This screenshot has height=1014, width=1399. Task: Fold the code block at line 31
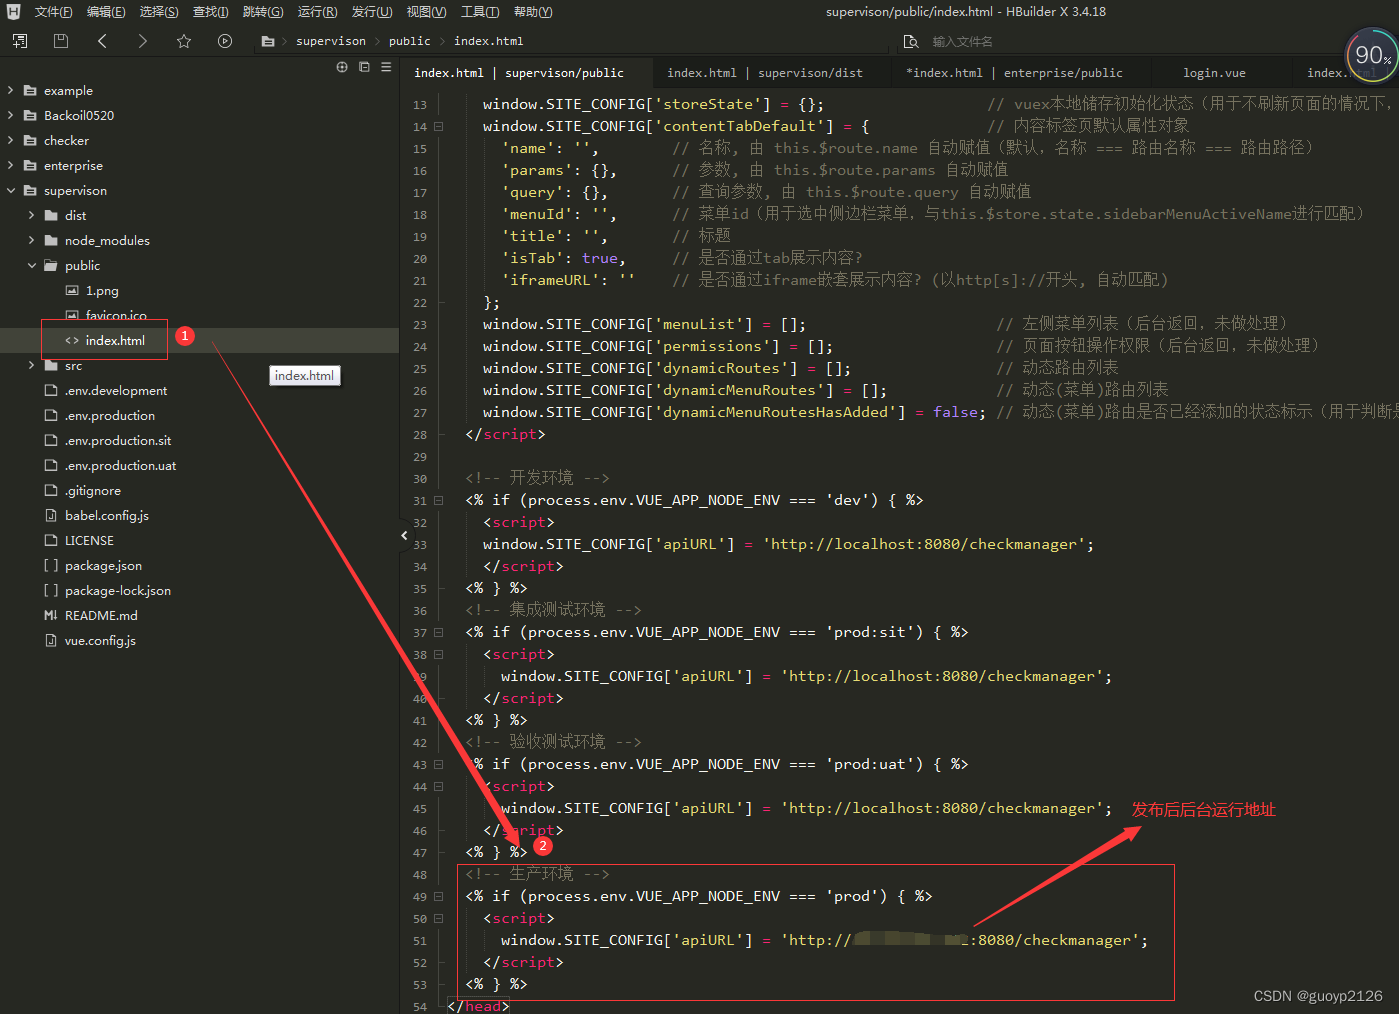point(438,501)
